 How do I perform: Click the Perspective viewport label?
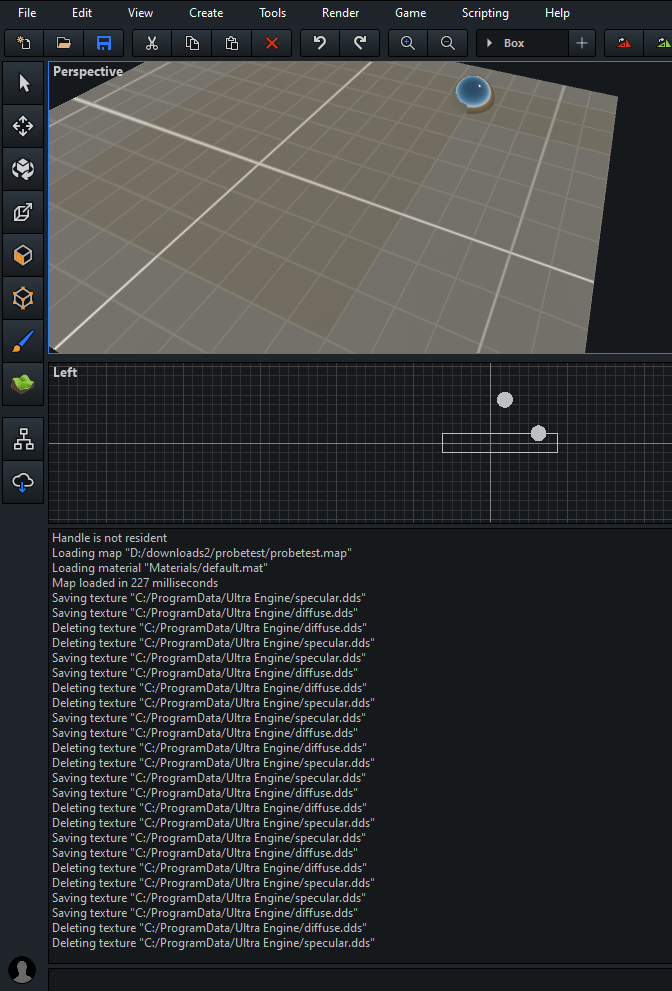coord(88,71)
